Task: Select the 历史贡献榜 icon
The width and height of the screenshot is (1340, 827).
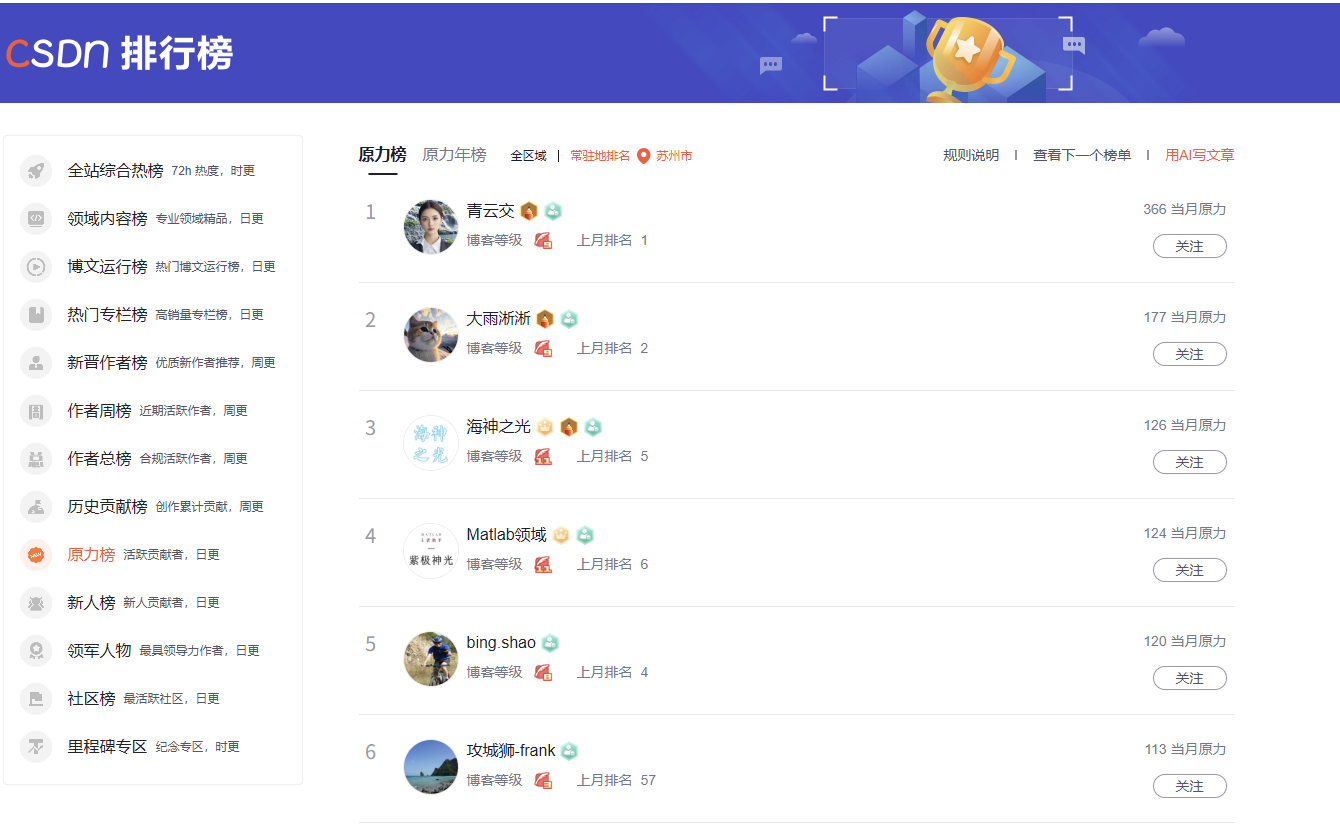Action: 36,507
